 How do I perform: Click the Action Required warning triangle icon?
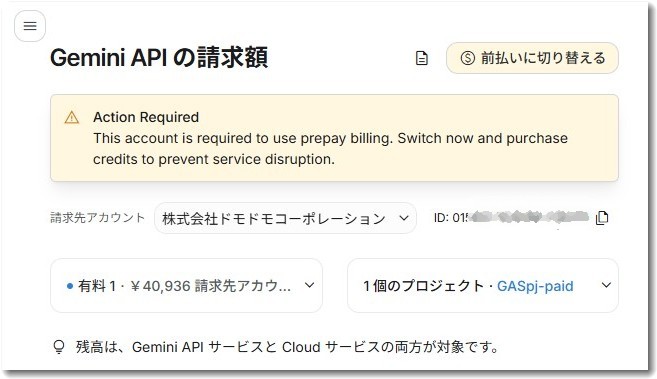point(72,117)
